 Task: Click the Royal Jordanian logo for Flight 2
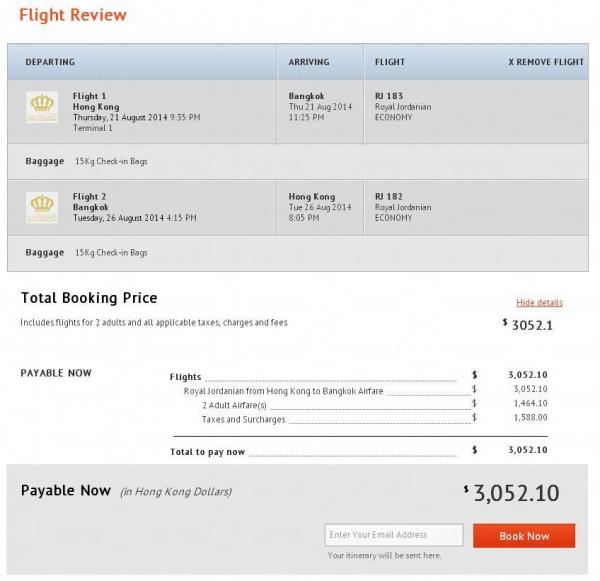coord(43,208)
